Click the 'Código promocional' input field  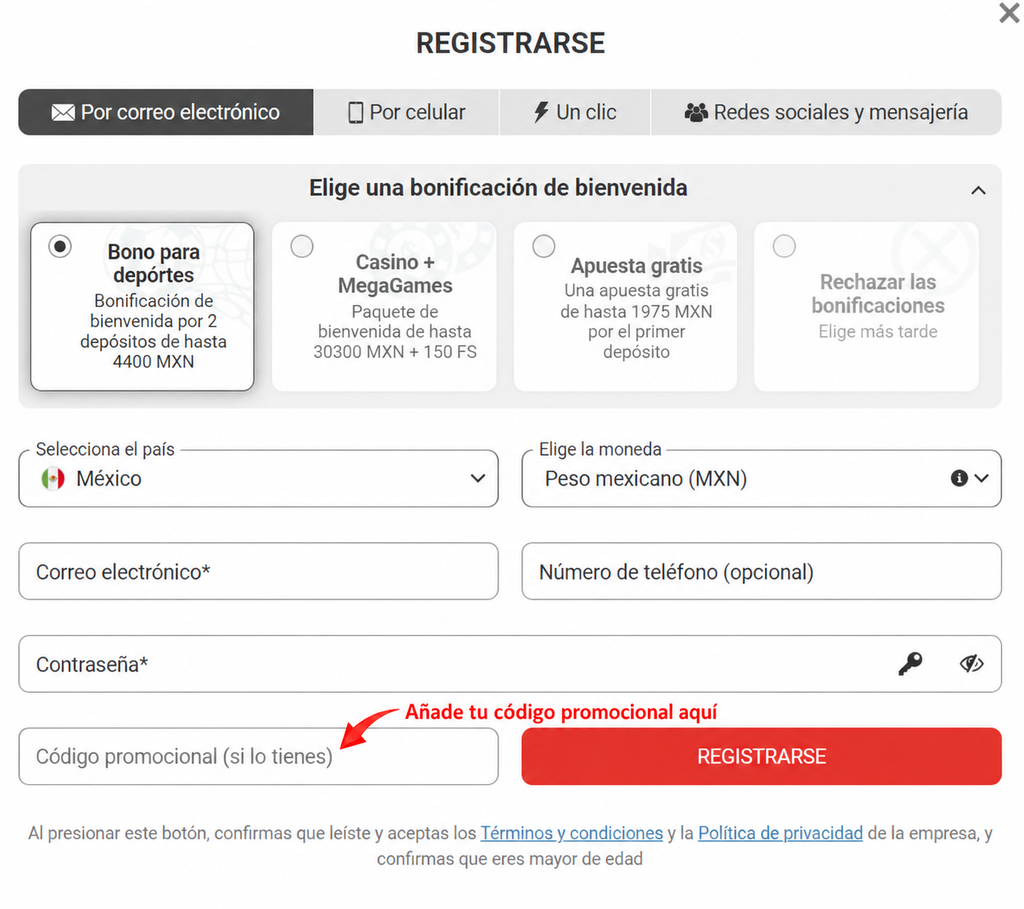tap(259, 756)
